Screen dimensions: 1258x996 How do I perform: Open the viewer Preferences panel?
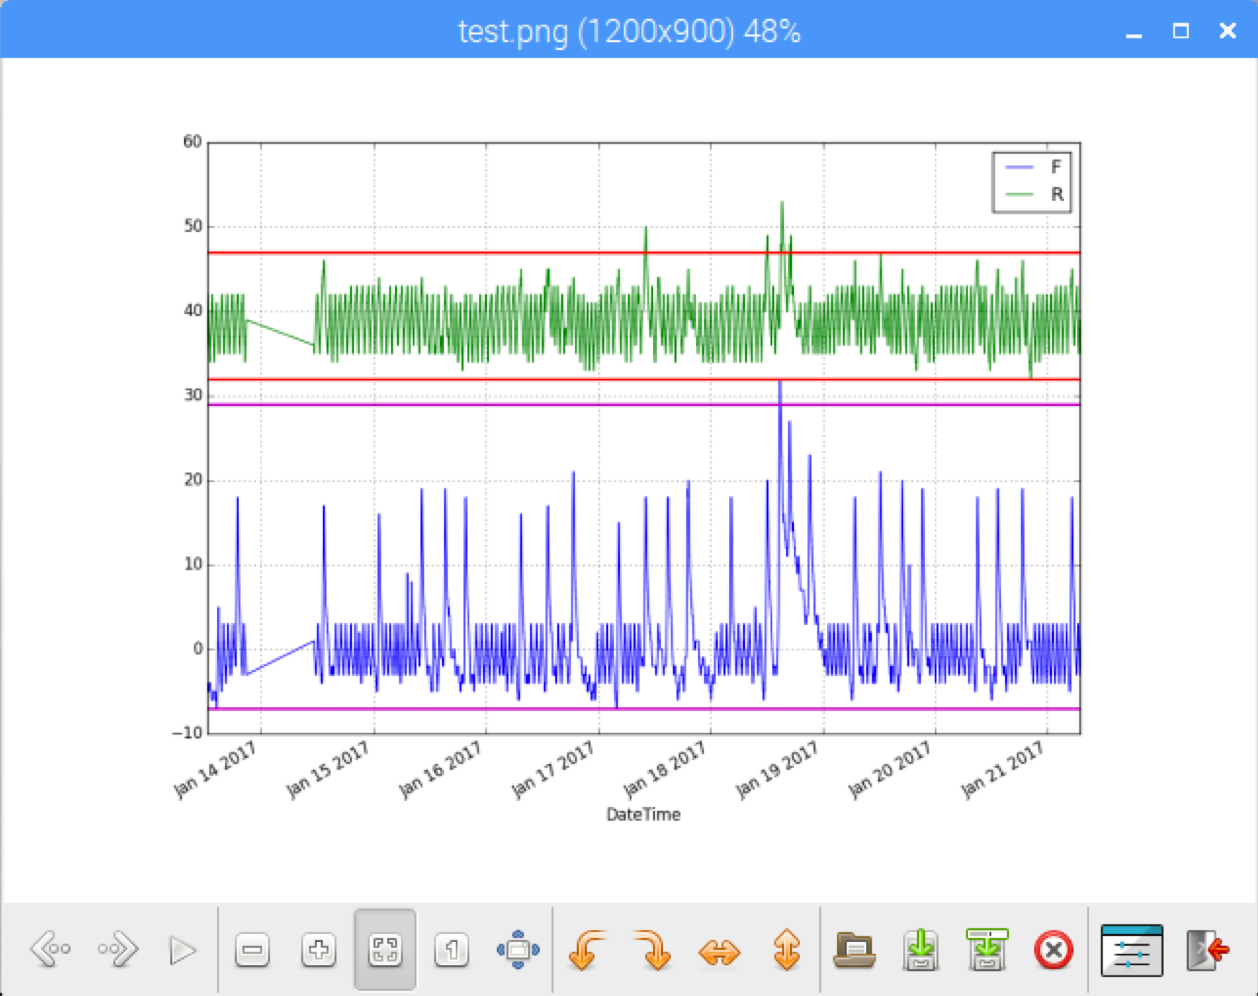(1131, 951)
